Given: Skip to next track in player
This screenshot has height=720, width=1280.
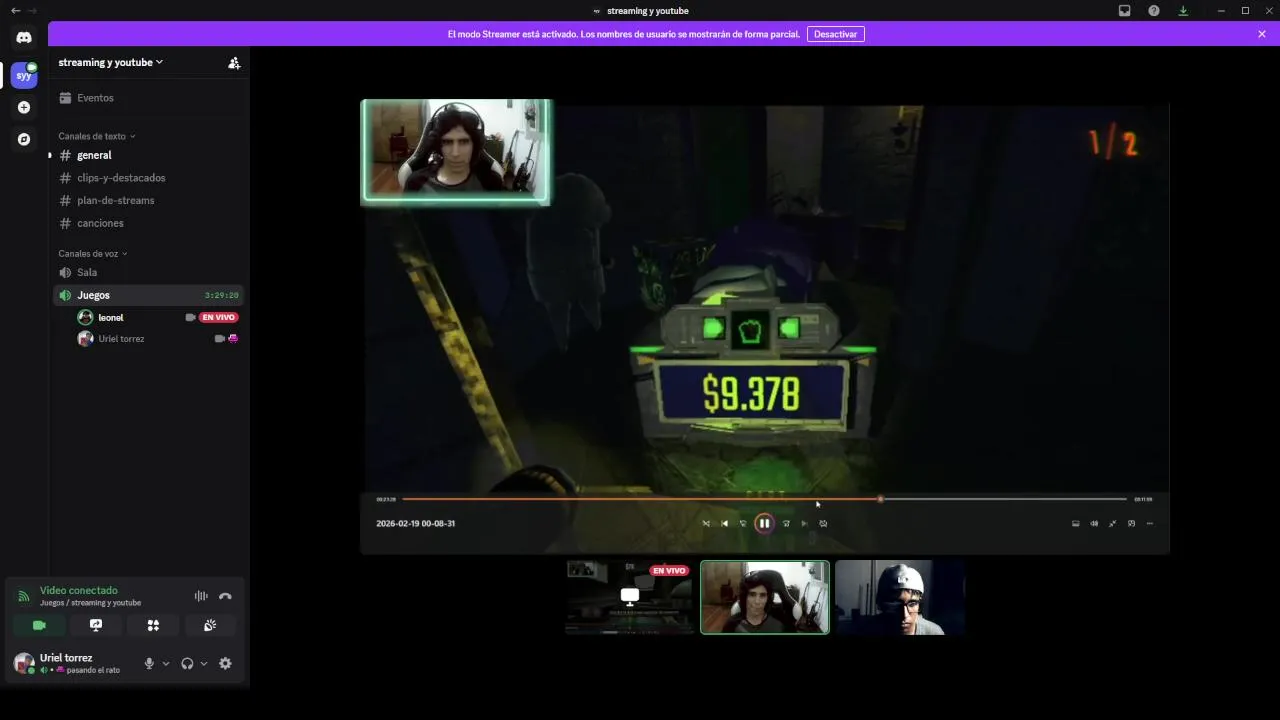Looking at the screenshot, I should coord(804,523).
